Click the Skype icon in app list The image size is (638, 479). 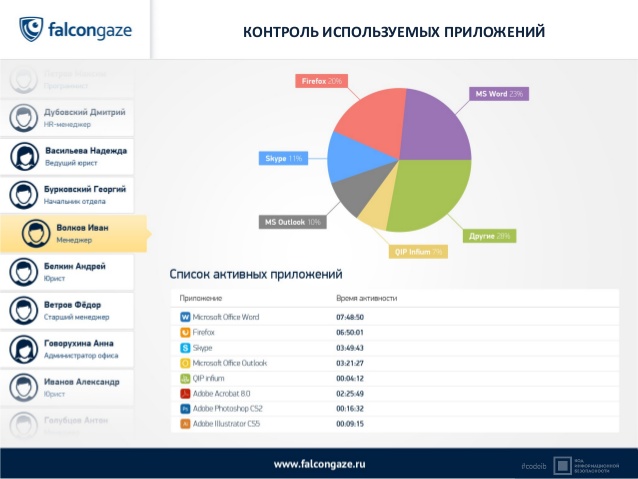[185, 348]
